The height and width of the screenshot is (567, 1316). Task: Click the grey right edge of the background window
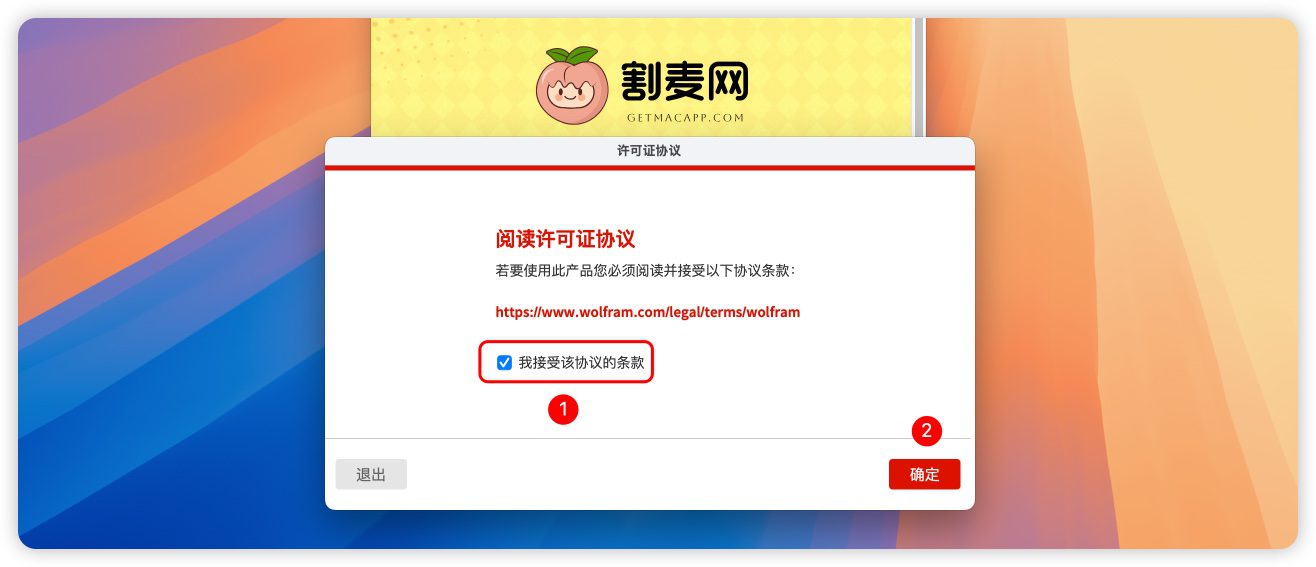920,77
